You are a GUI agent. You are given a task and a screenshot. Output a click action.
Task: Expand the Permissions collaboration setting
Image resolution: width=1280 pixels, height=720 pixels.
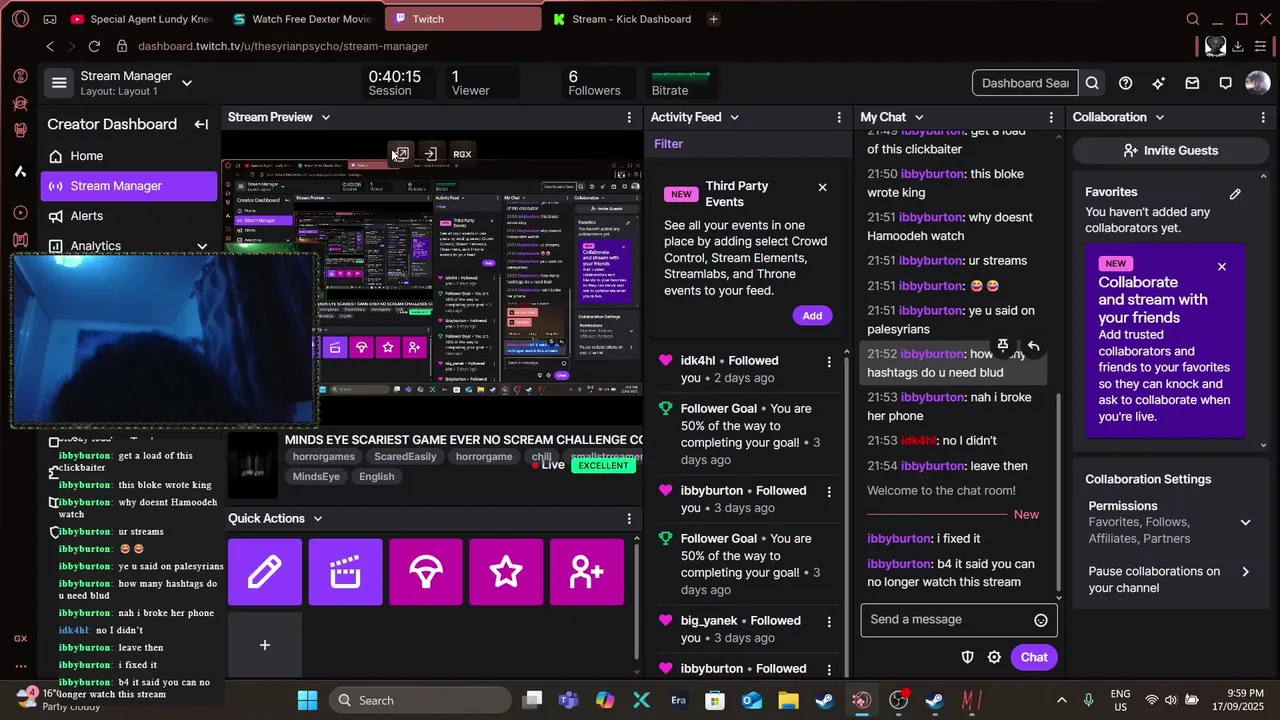tap(1245, 522)
